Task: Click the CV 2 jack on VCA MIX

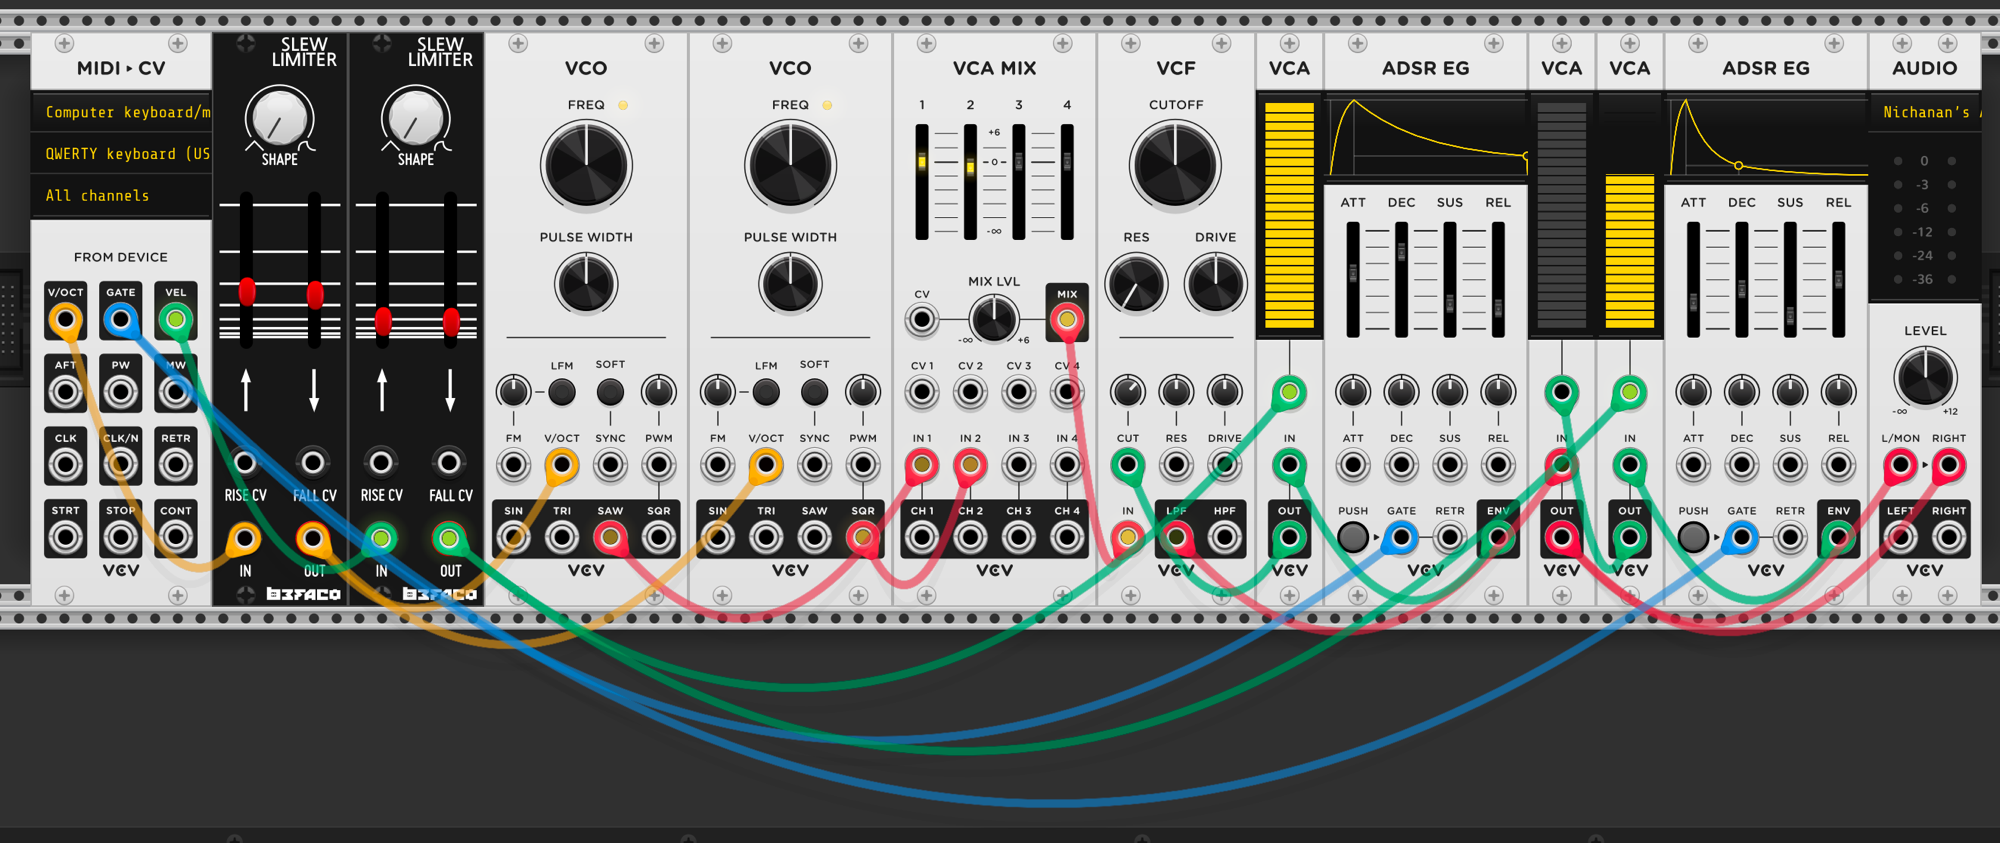Action: click(970, 392)
